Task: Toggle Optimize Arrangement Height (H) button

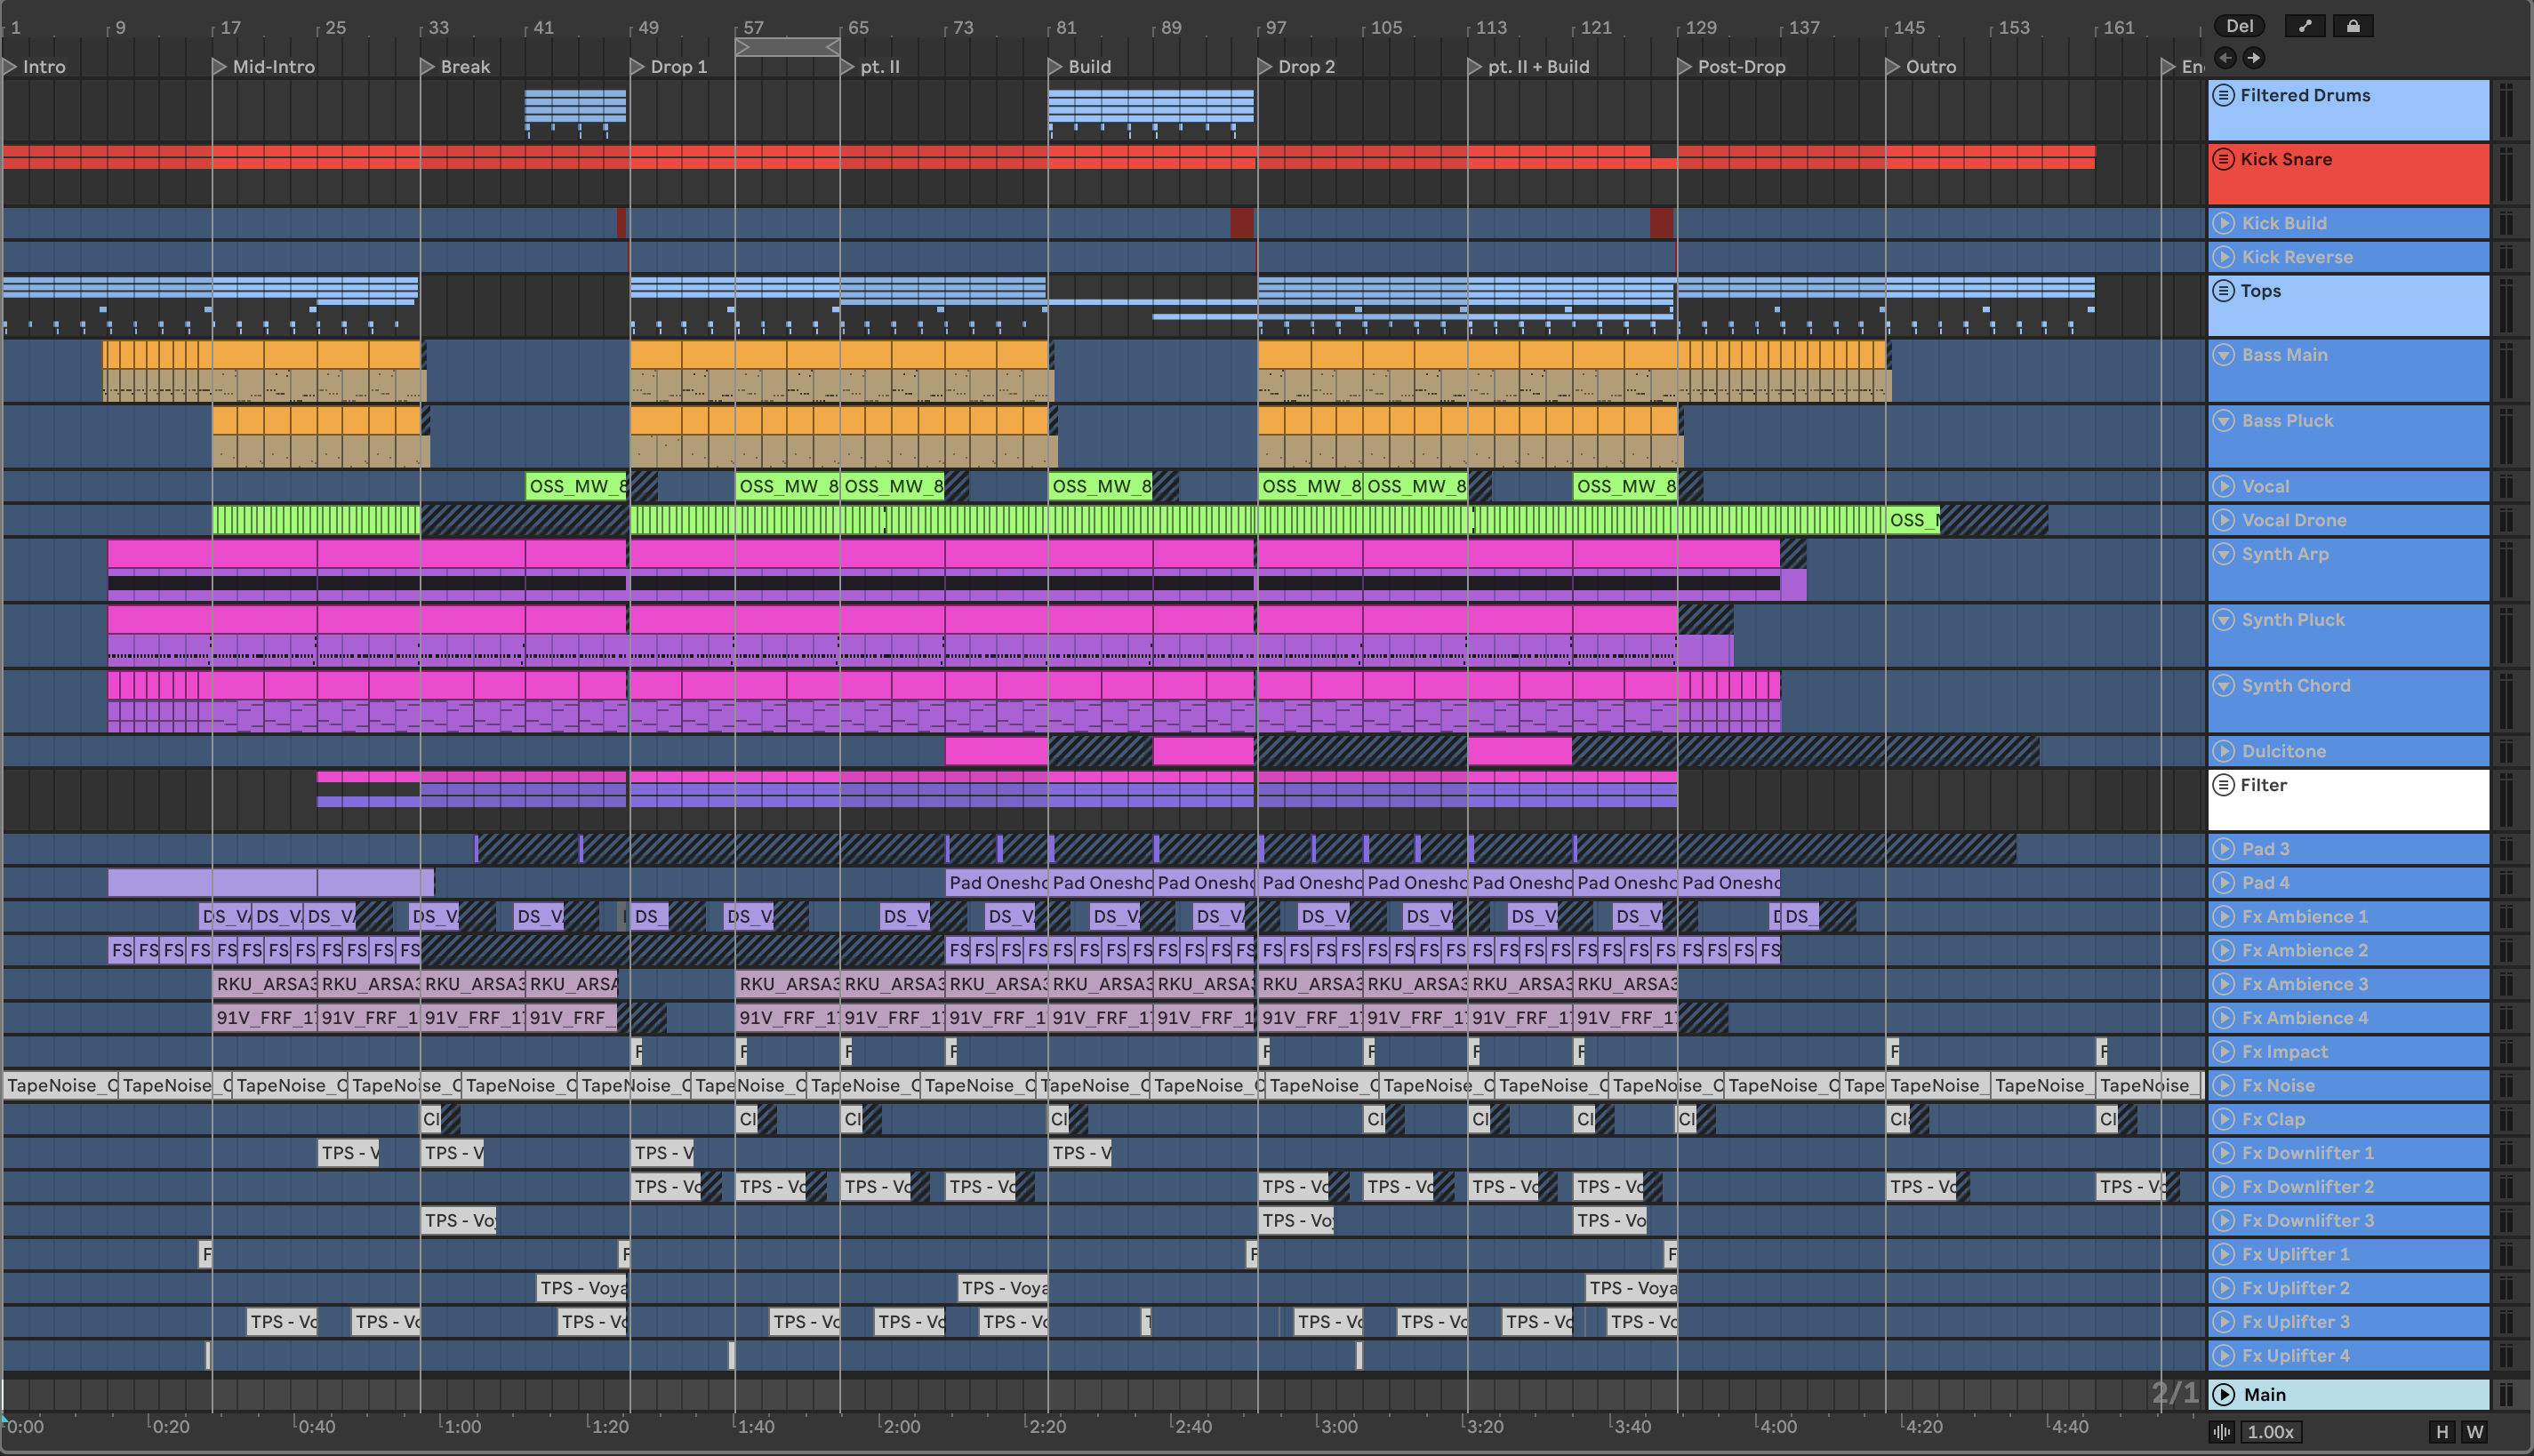Action: tap(2442, 1432)
